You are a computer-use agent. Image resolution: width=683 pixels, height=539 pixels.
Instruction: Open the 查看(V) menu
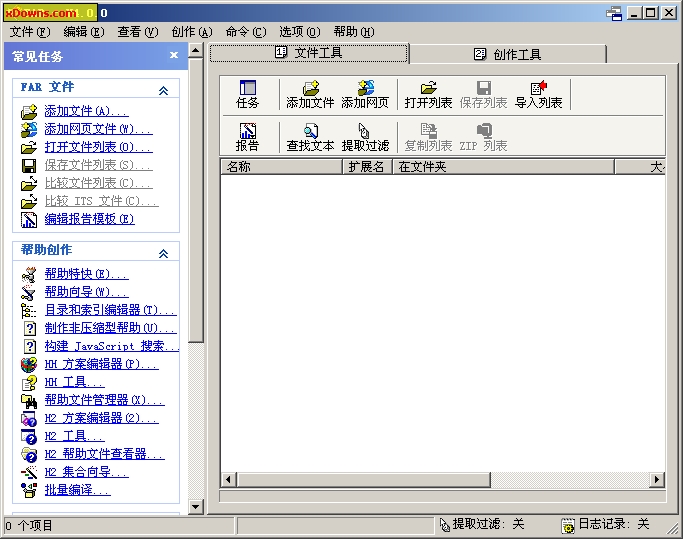(x=138, y=32)
